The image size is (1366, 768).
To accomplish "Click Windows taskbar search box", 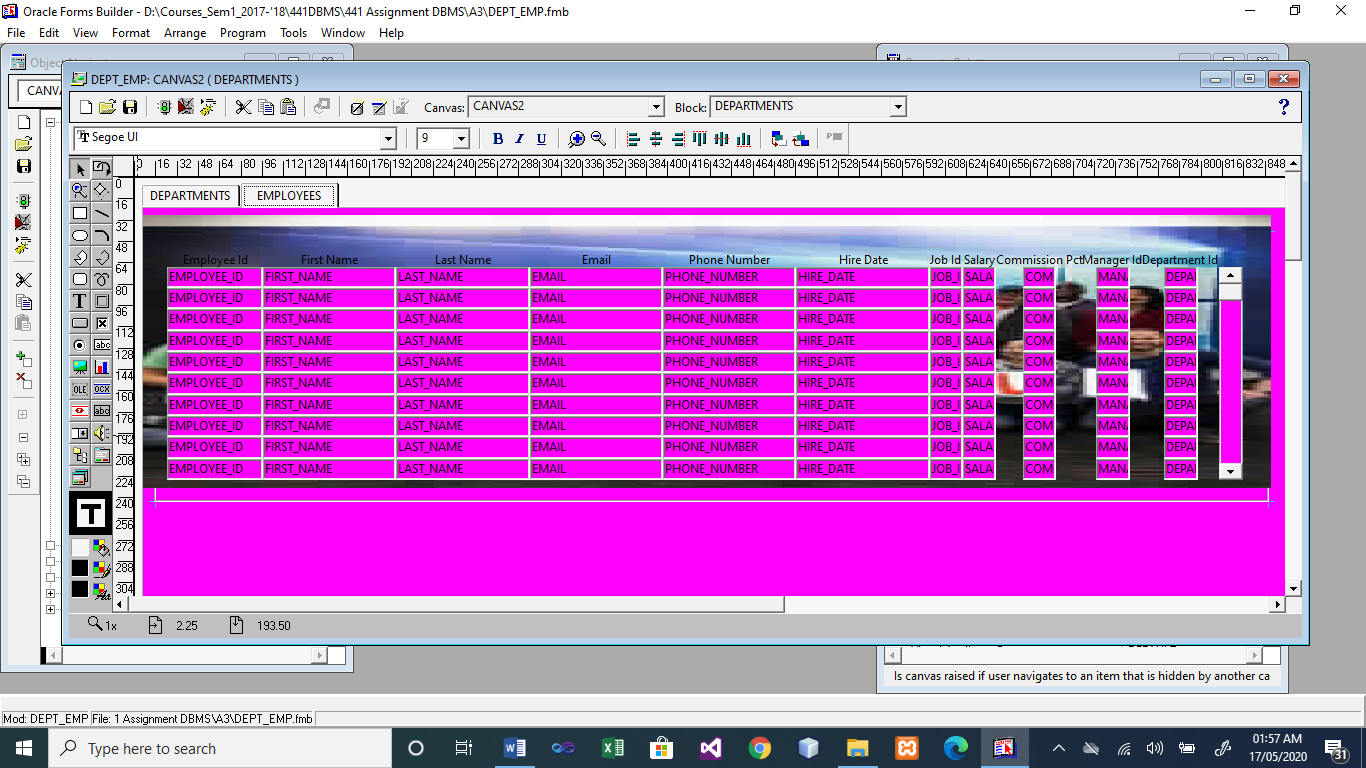I will (218, 748).
